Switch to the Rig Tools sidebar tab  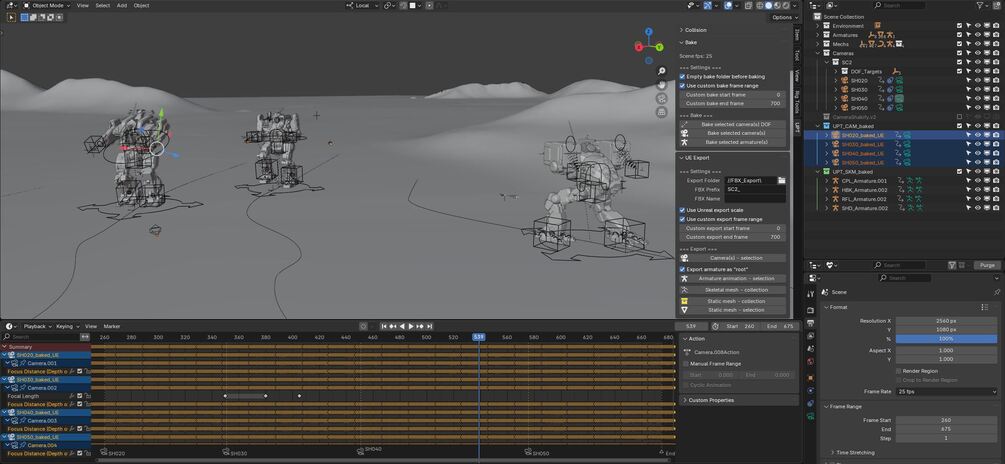click(x=797, y=101)
